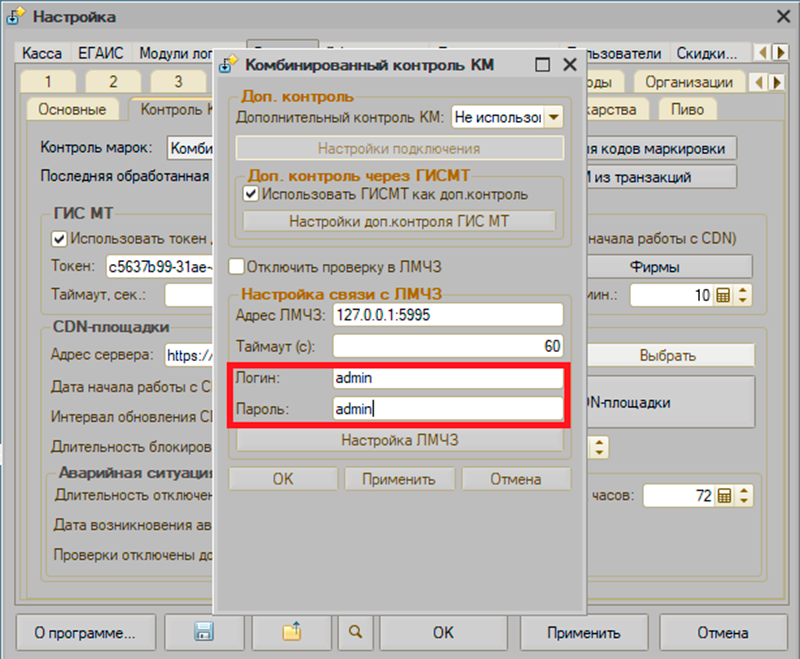Switch to the 'Пиво' tab

pos(688,108)
